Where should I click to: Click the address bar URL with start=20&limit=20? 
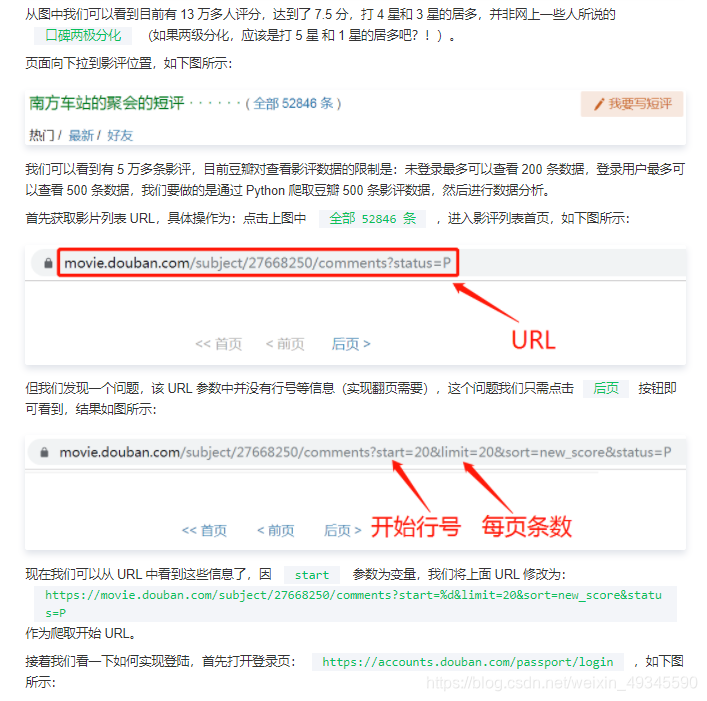coord(365,452)
